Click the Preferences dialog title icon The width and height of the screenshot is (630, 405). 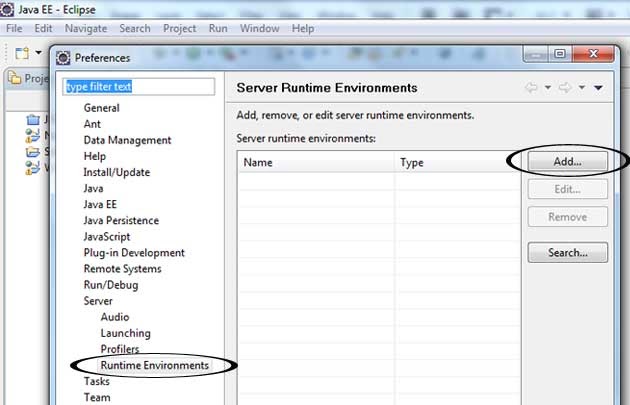63,58
